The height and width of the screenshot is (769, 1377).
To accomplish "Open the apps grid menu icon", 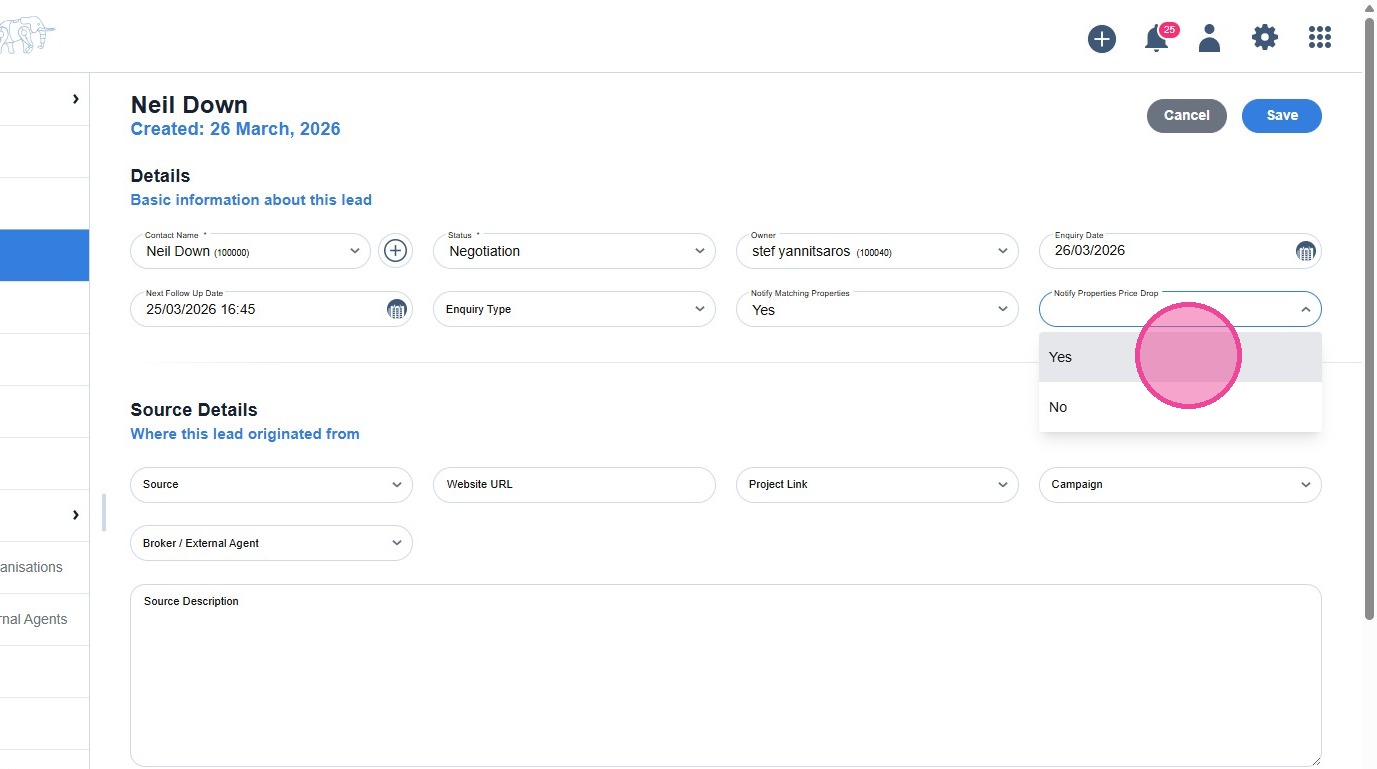I will 1319,38.
